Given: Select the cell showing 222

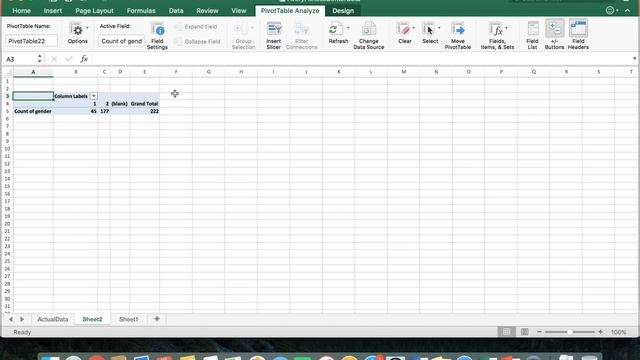Looking at the screenshot, I should pyautogui.click(x=144, y=111).
